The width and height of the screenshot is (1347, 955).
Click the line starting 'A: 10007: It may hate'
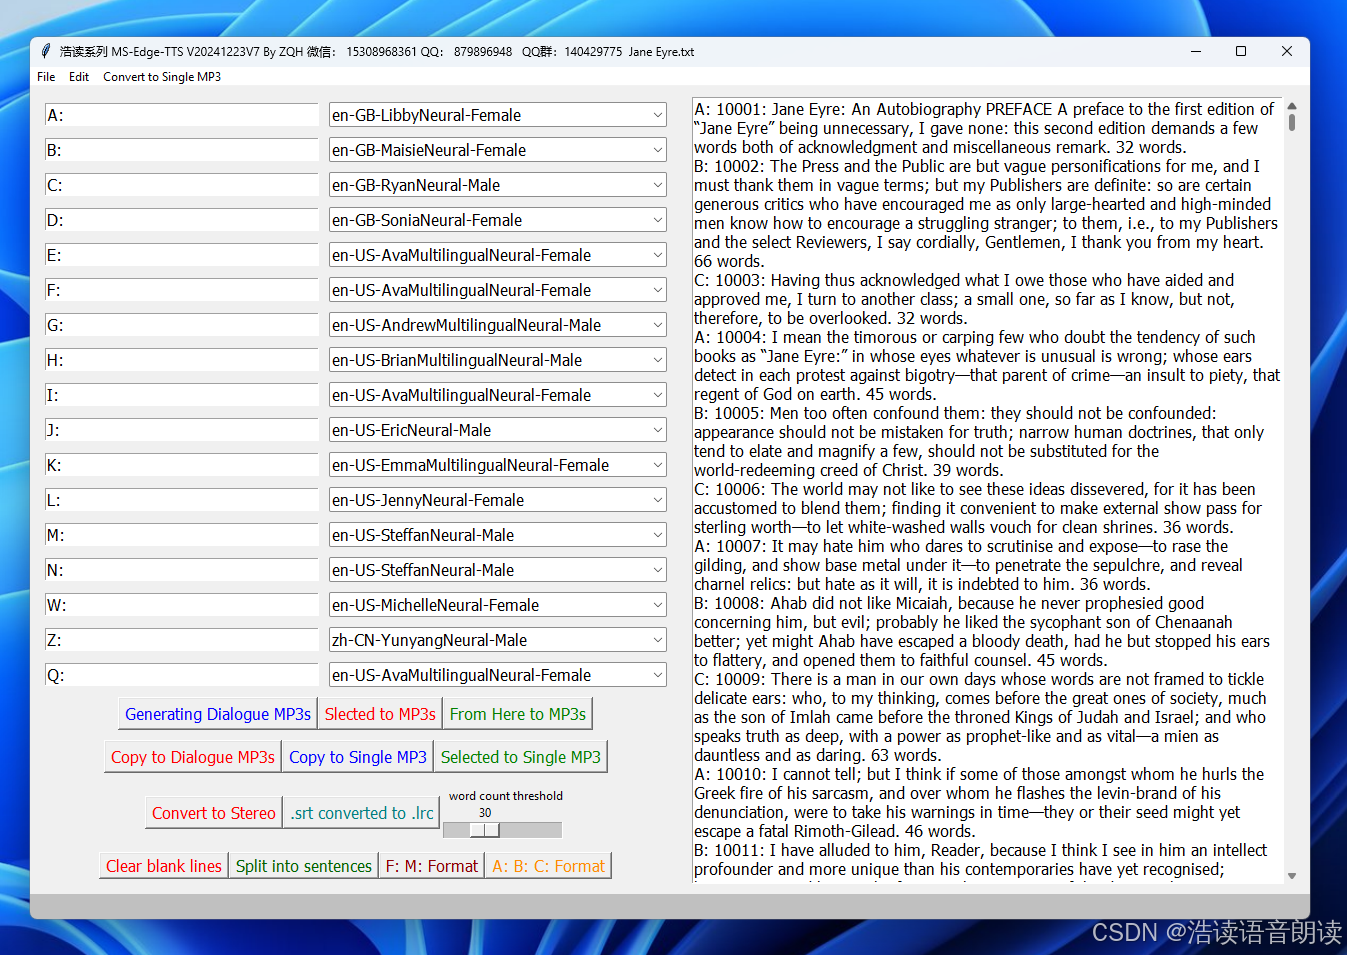[x=961, y=546]
